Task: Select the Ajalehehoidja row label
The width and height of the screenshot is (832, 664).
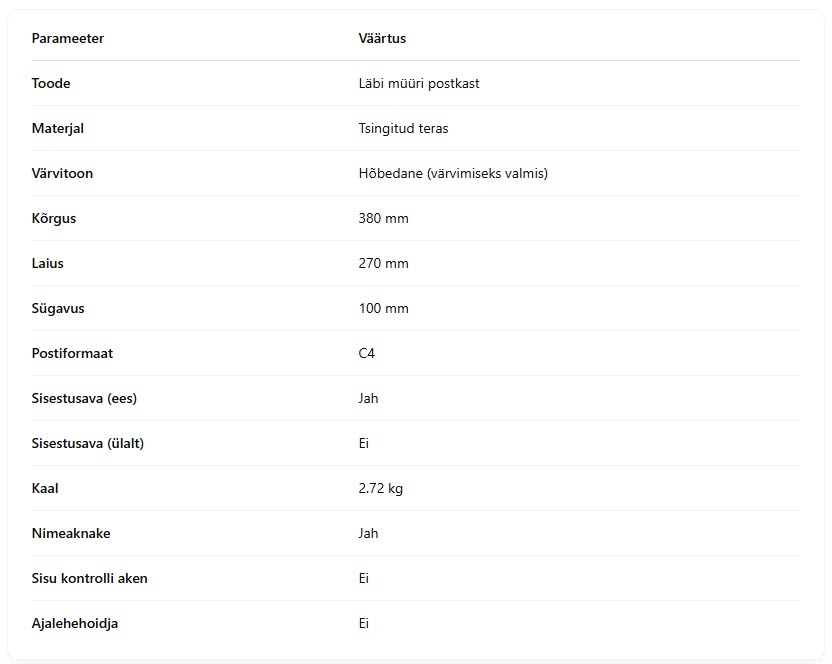Action: pyautogui.click(x=75, y=624)
